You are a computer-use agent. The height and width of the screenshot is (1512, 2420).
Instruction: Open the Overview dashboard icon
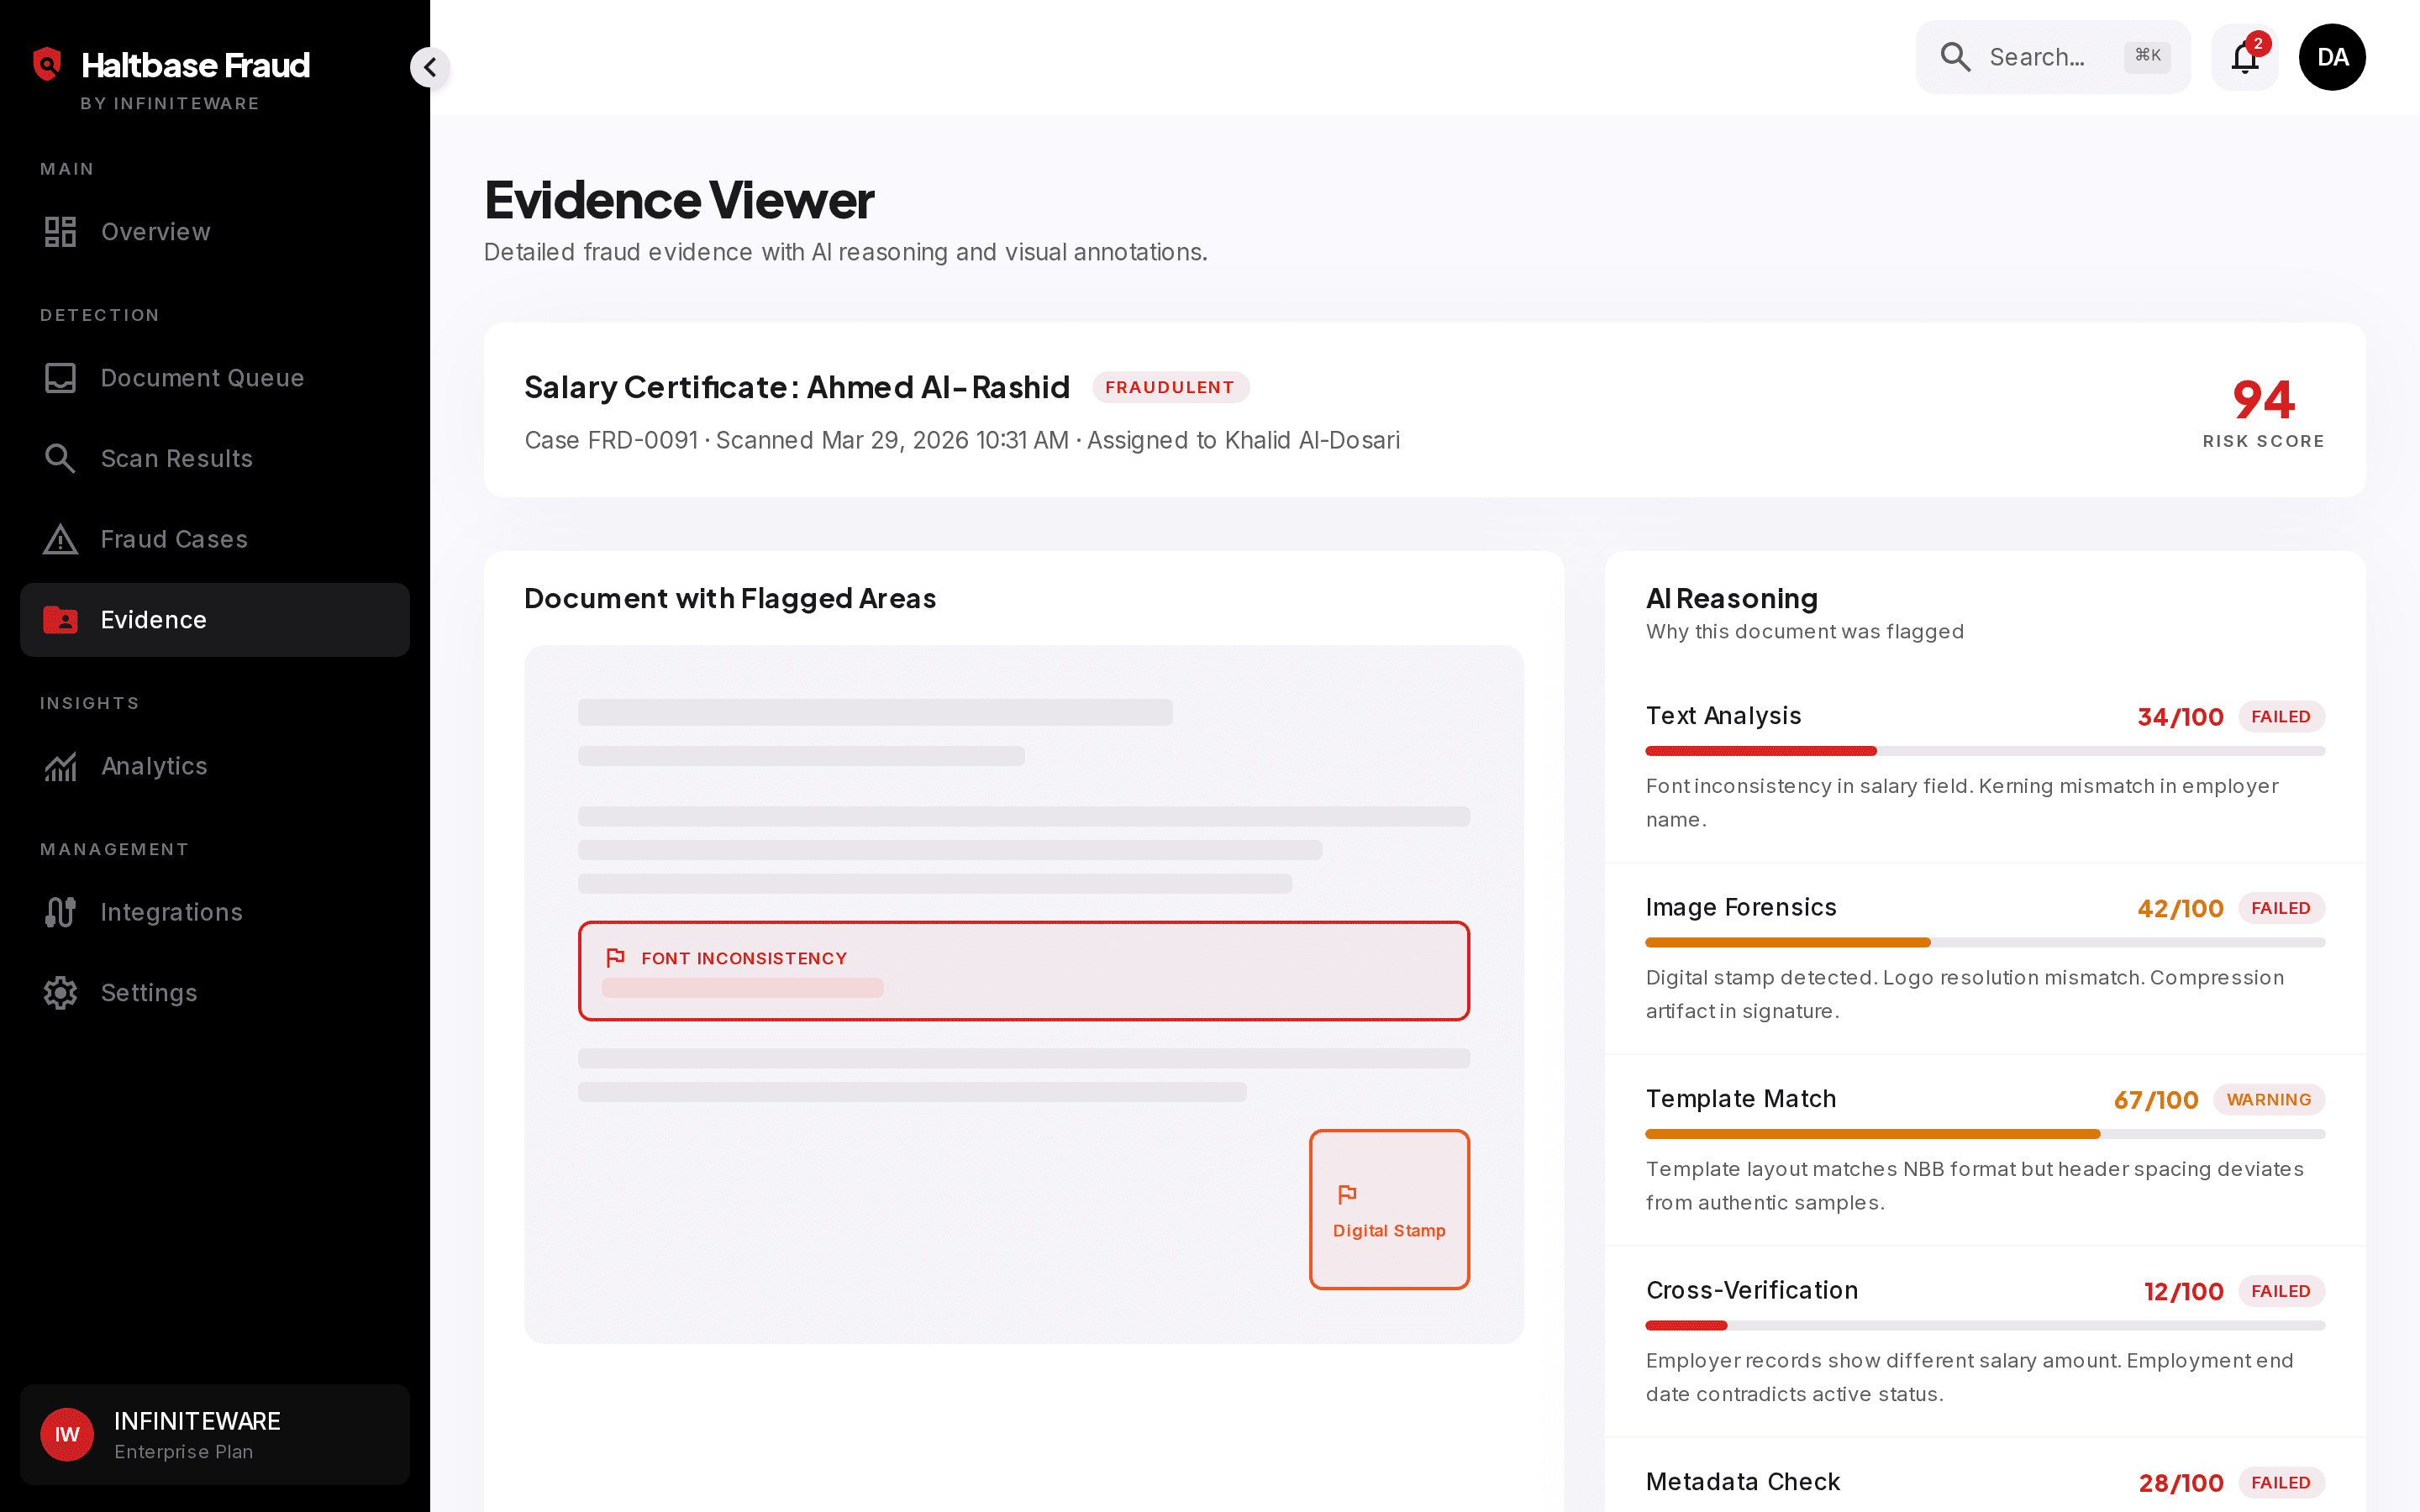click(60, 231)
